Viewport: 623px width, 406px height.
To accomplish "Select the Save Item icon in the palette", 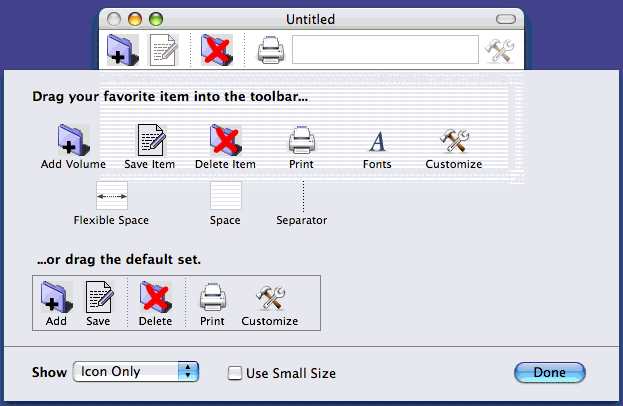I will click(x=150, y=141).
